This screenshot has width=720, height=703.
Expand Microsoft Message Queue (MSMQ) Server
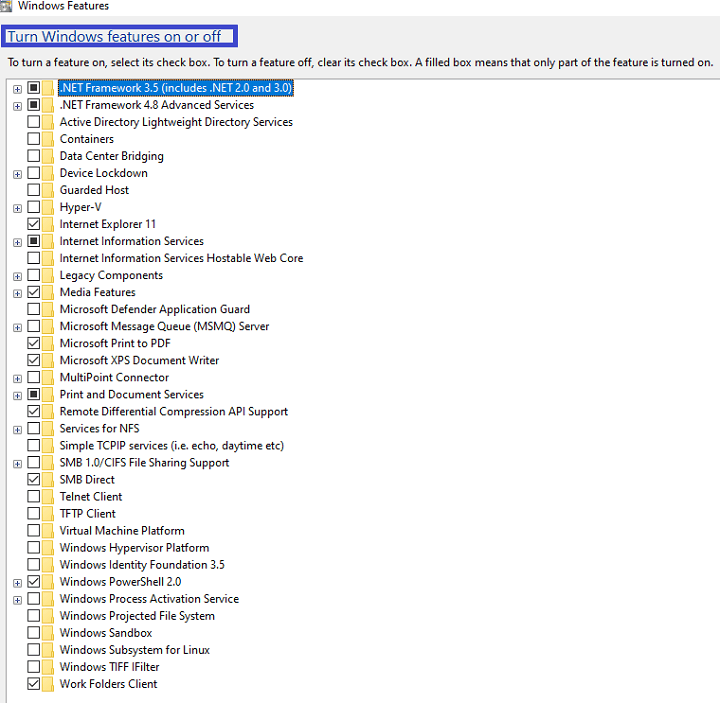(17, 328)
